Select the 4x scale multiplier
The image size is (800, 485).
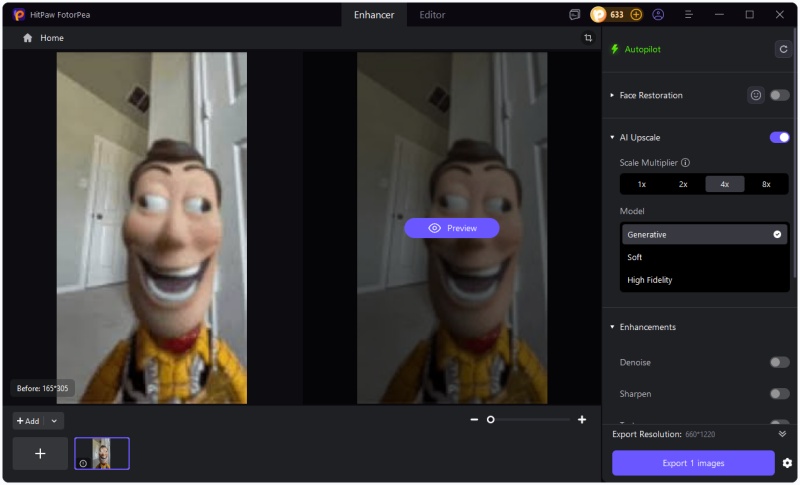724,184
